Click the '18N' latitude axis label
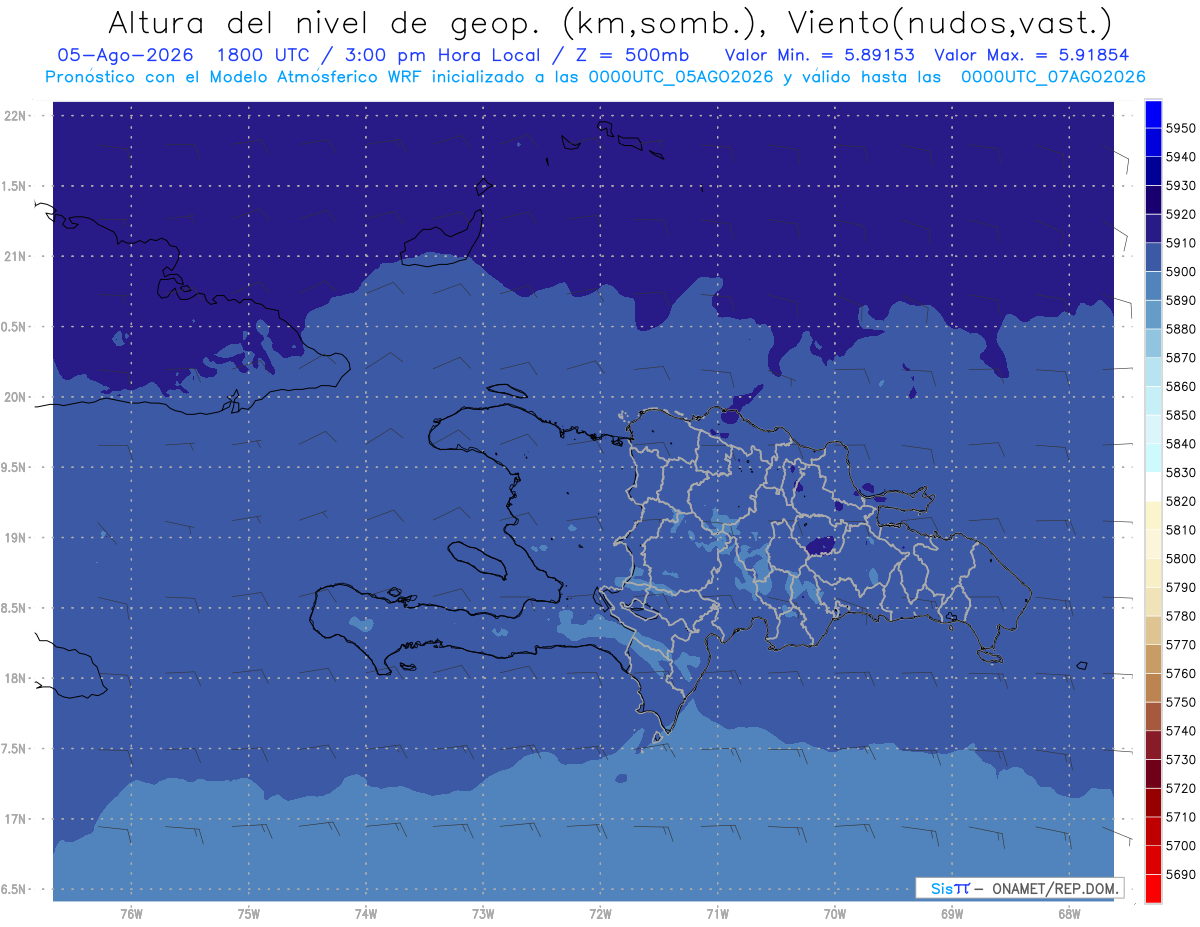 tap(15, 678)
